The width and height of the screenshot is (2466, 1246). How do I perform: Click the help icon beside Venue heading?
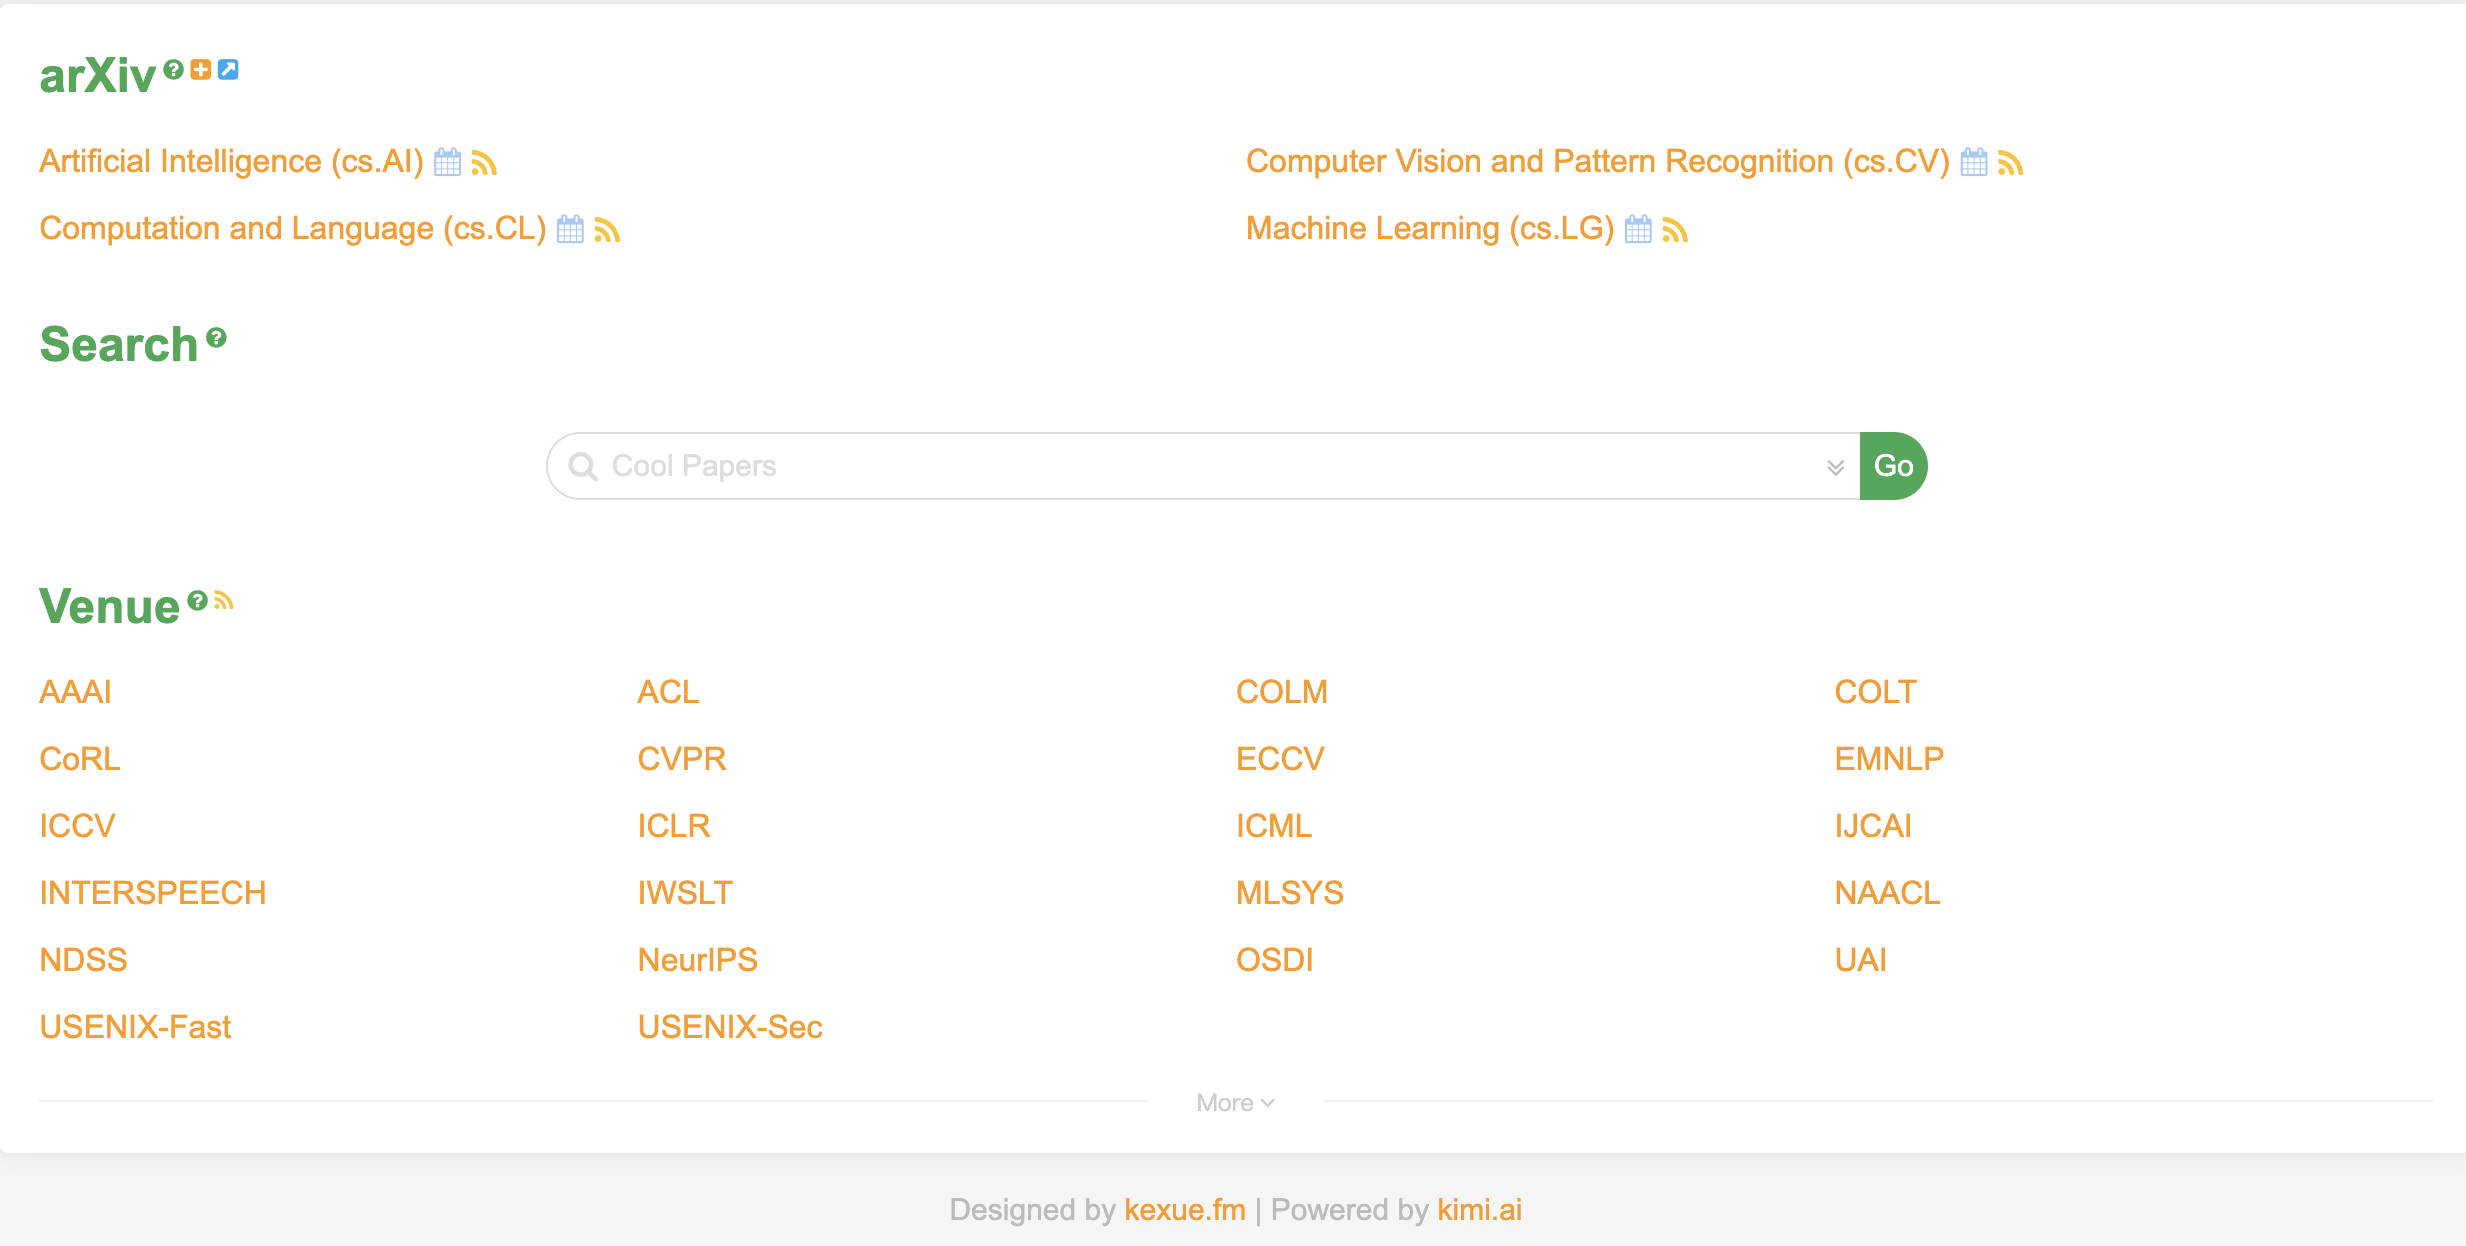point(198,600)
